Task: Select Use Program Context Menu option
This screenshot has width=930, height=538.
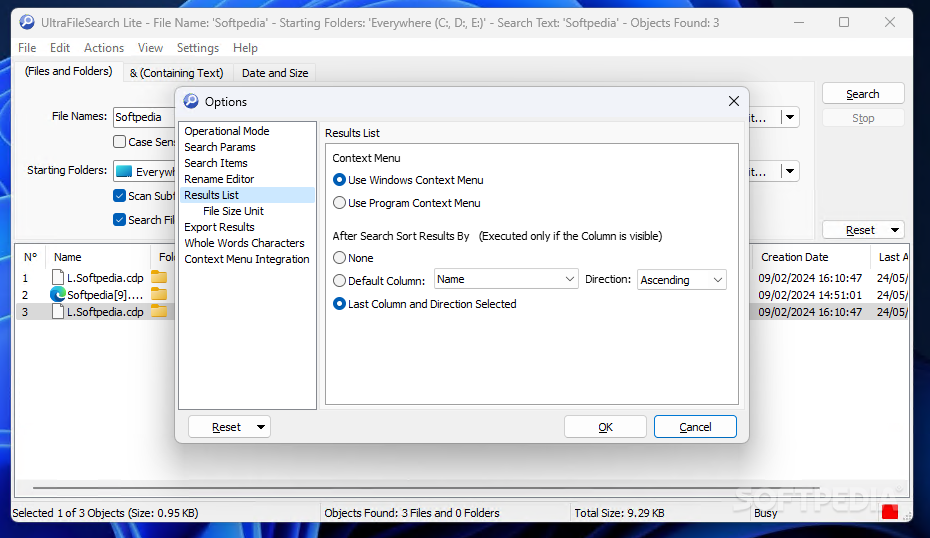Action: pyautogui.click(x=339, y=203)
